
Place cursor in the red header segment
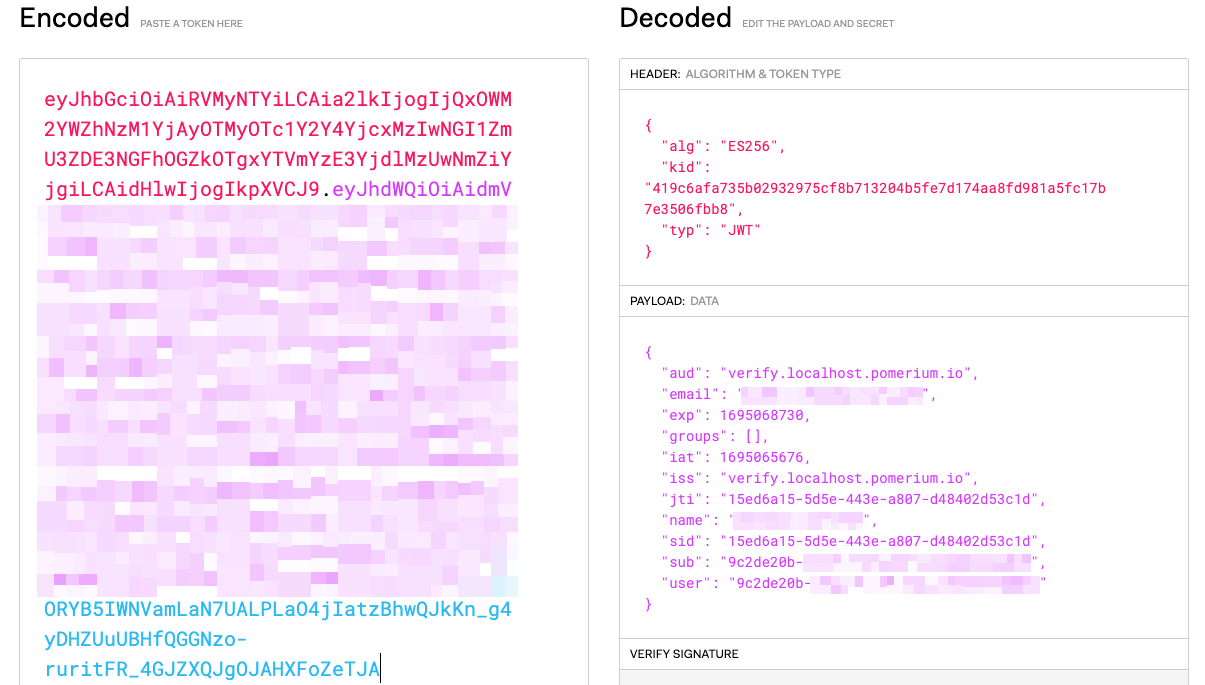coord(200,130)
